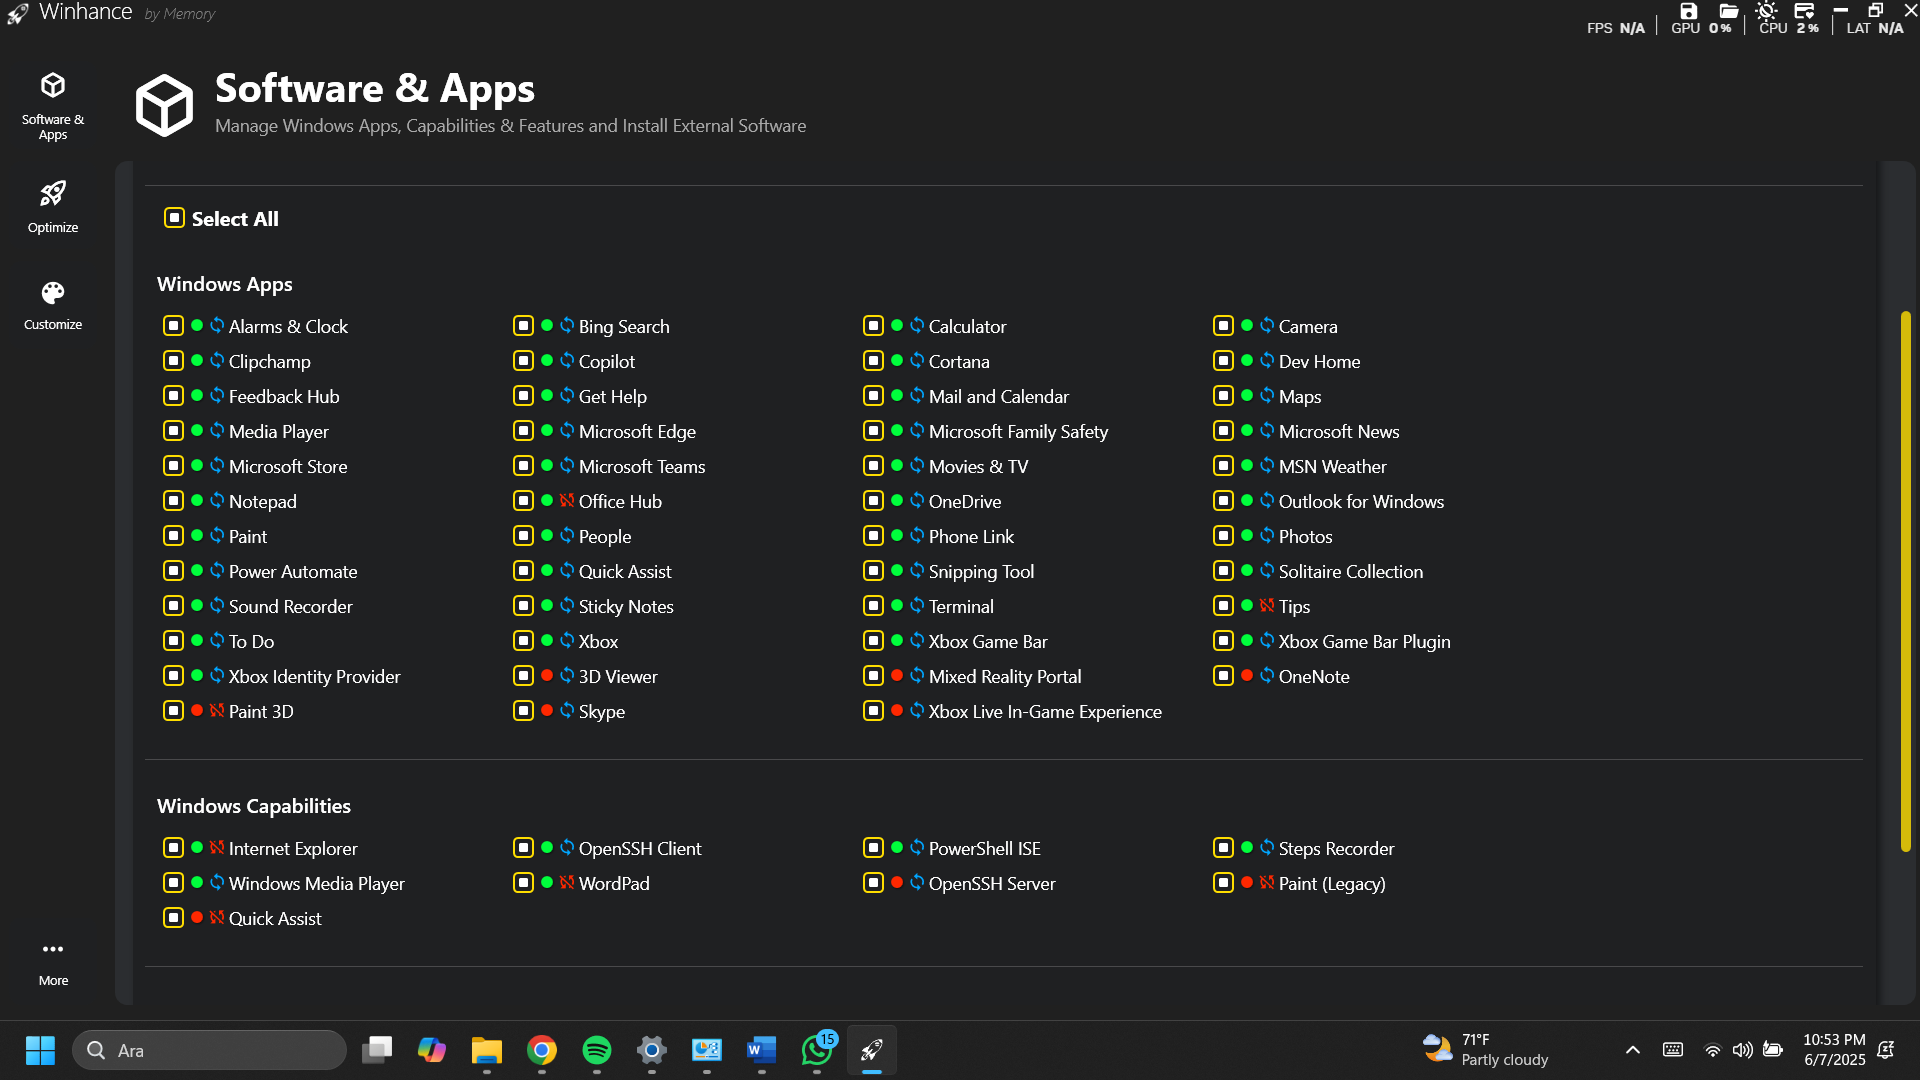
Task: Open Microsoft Word from the taskbar
Action: click(x=762, y=1050)
